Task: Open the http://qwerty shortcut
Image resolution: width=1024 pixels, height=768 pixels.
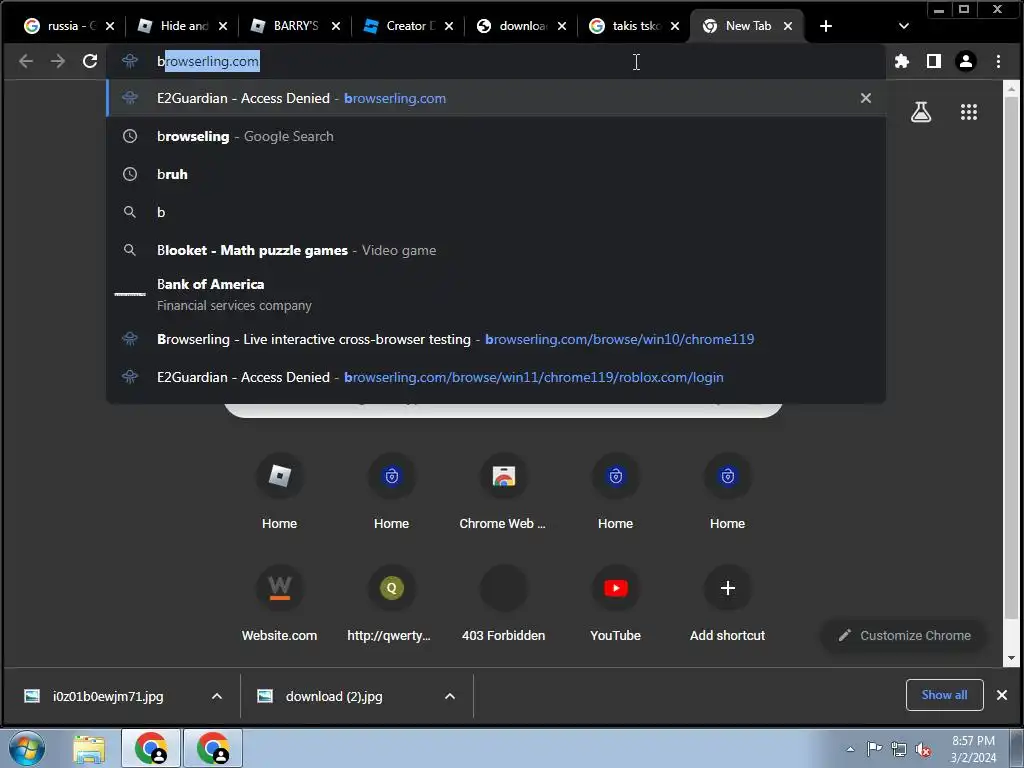Action: click(x=391, y=604)
